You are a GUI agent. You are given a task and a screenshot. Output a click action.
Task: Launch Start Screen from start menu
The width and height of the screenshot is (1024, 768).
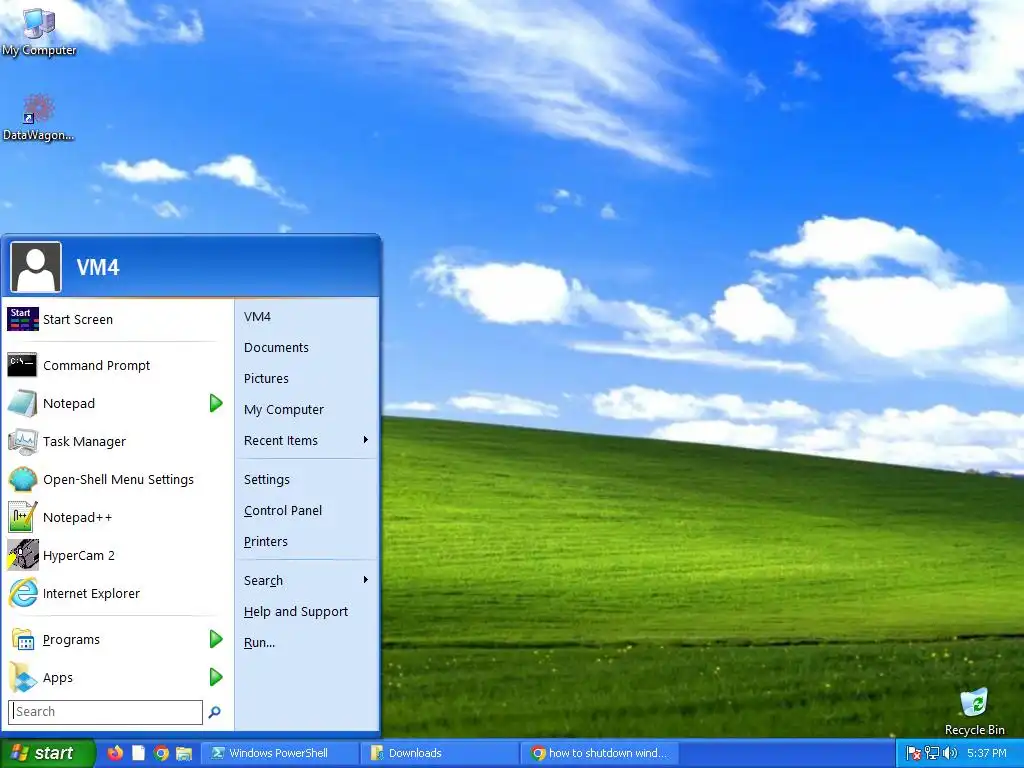coord(118,319)
